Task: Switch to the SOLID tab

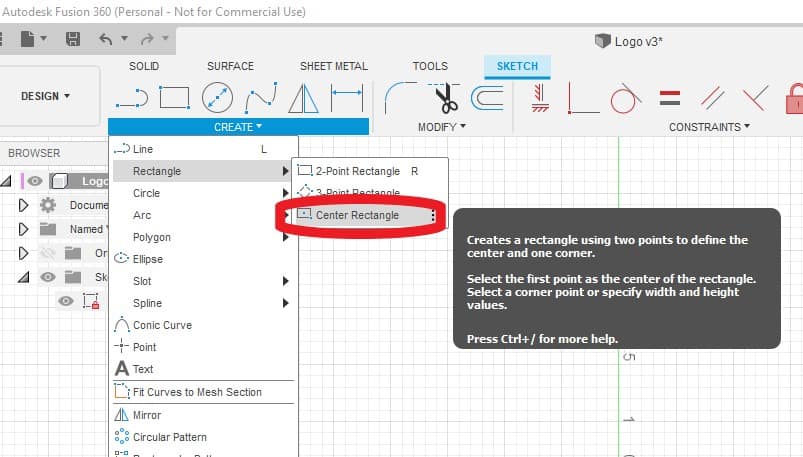Action: click(144, 66)
